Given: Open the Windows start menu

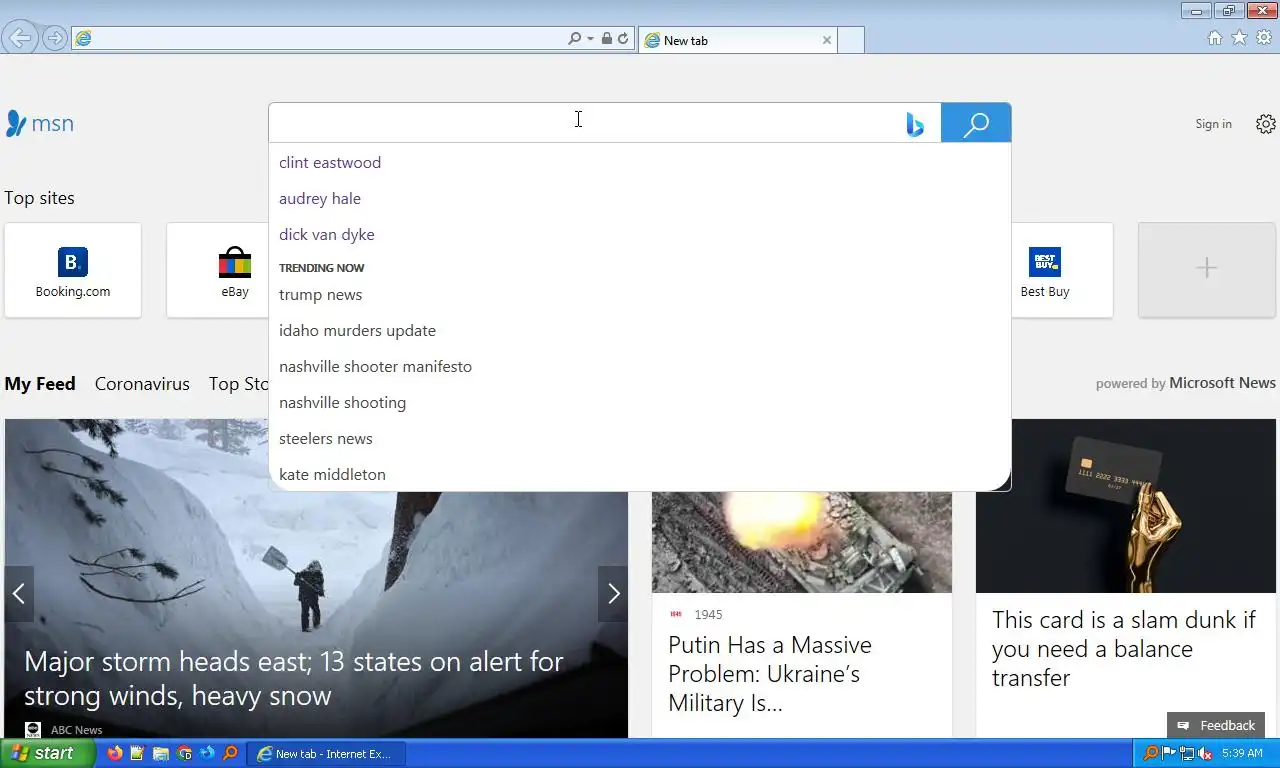Looking at the screenshot, I should 47,753.
